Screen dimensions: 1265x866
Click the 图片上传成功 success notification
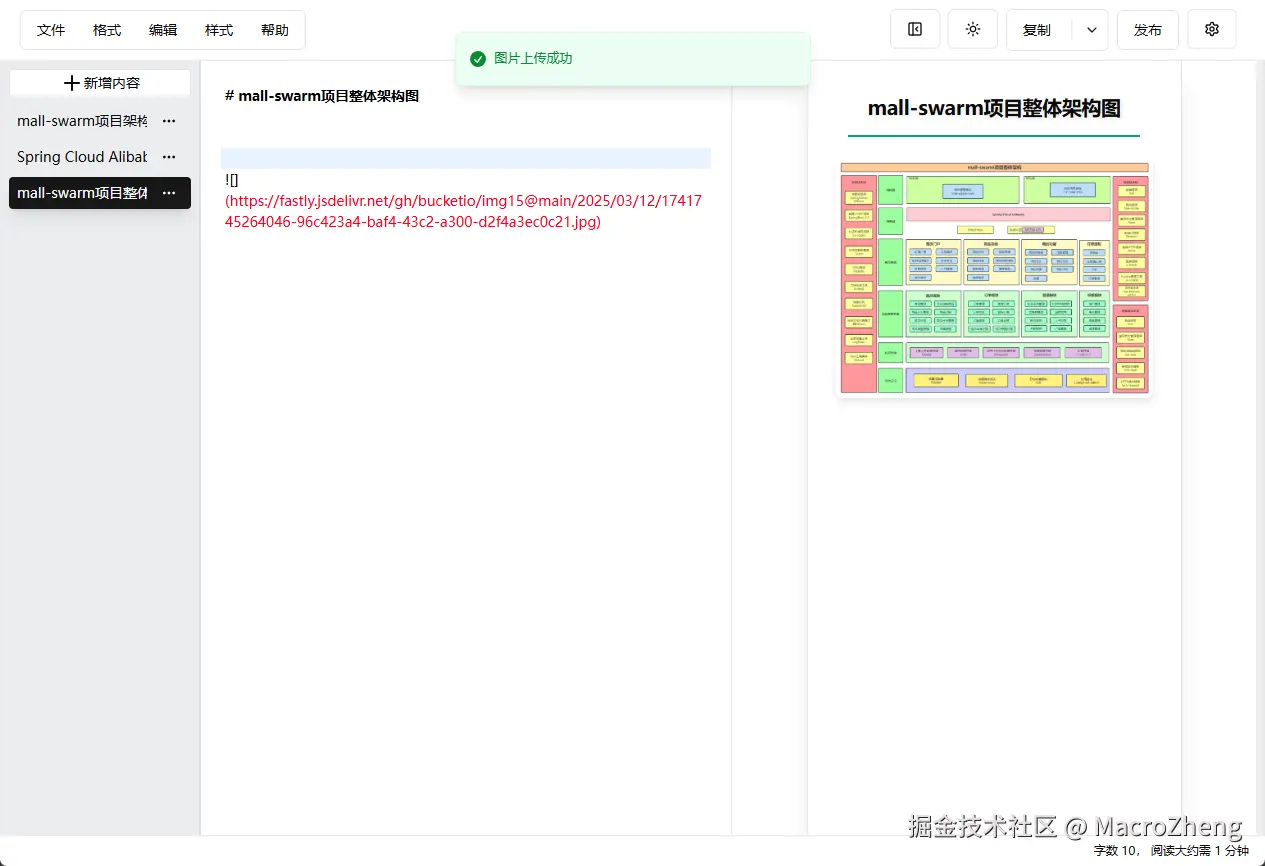632,59
